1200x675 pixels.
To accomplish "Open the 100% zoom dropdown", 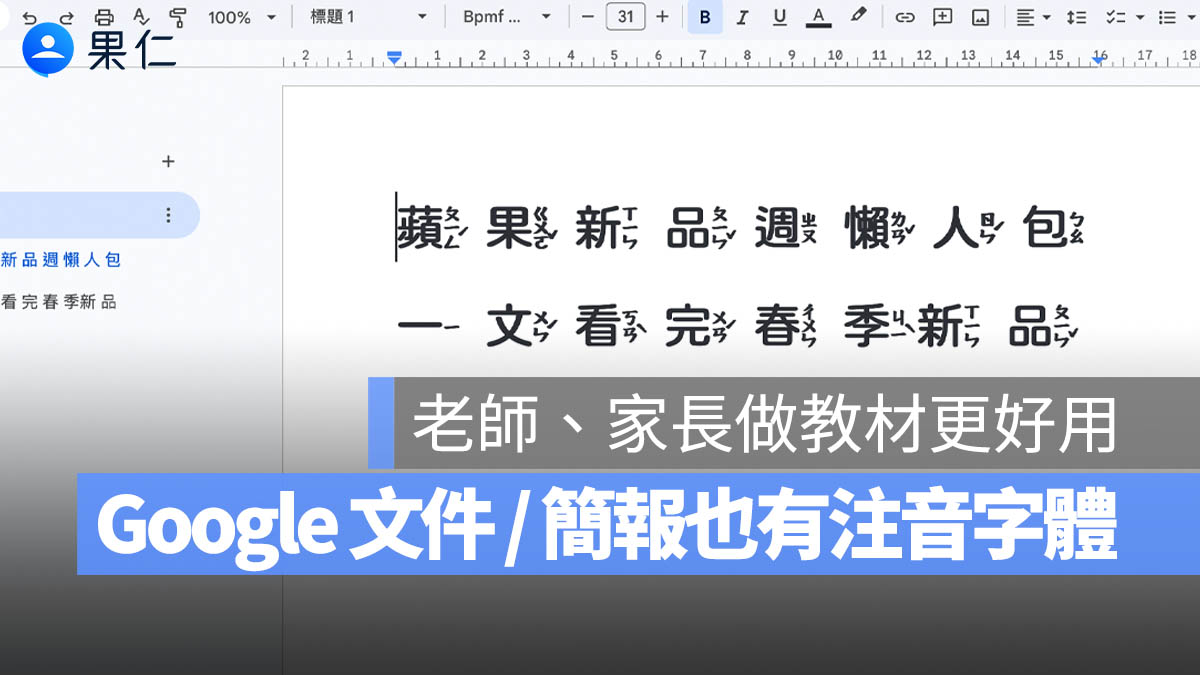I will [x=242, y=17].
